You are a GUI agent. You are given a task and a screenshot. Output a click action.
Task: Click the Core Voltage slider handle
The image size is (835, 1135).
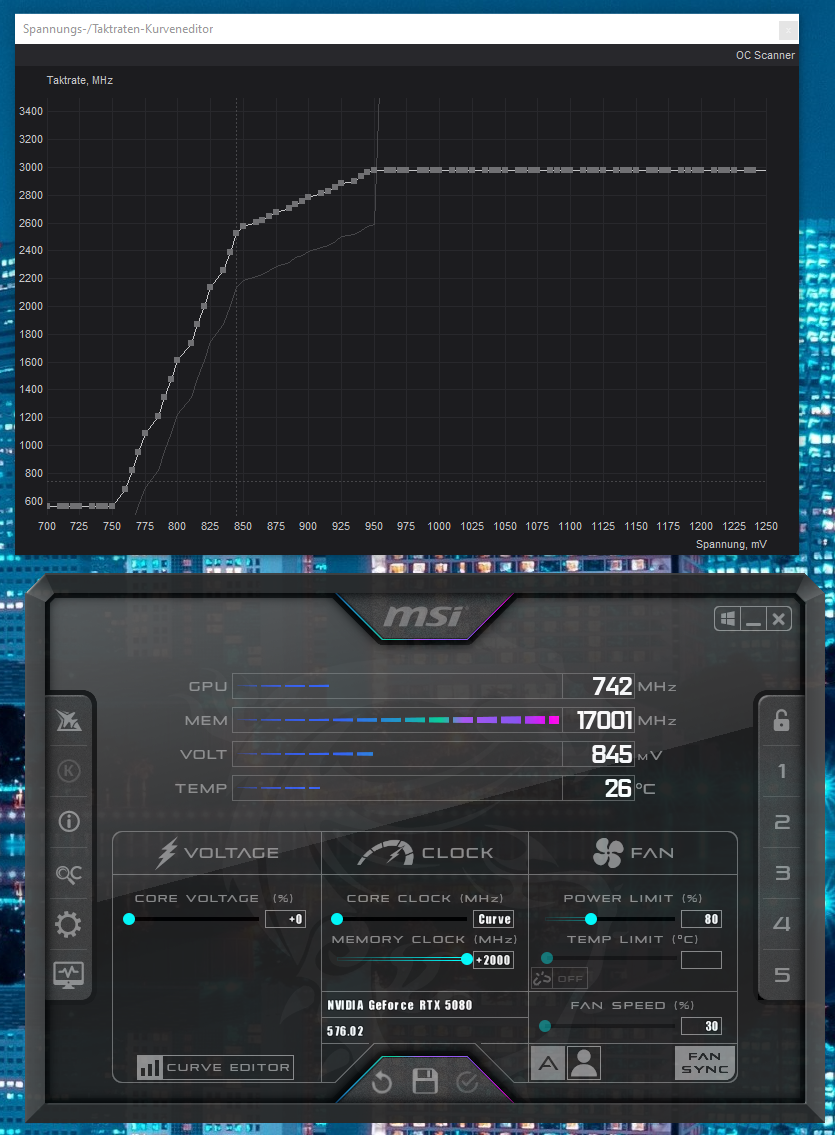(129, 919)
